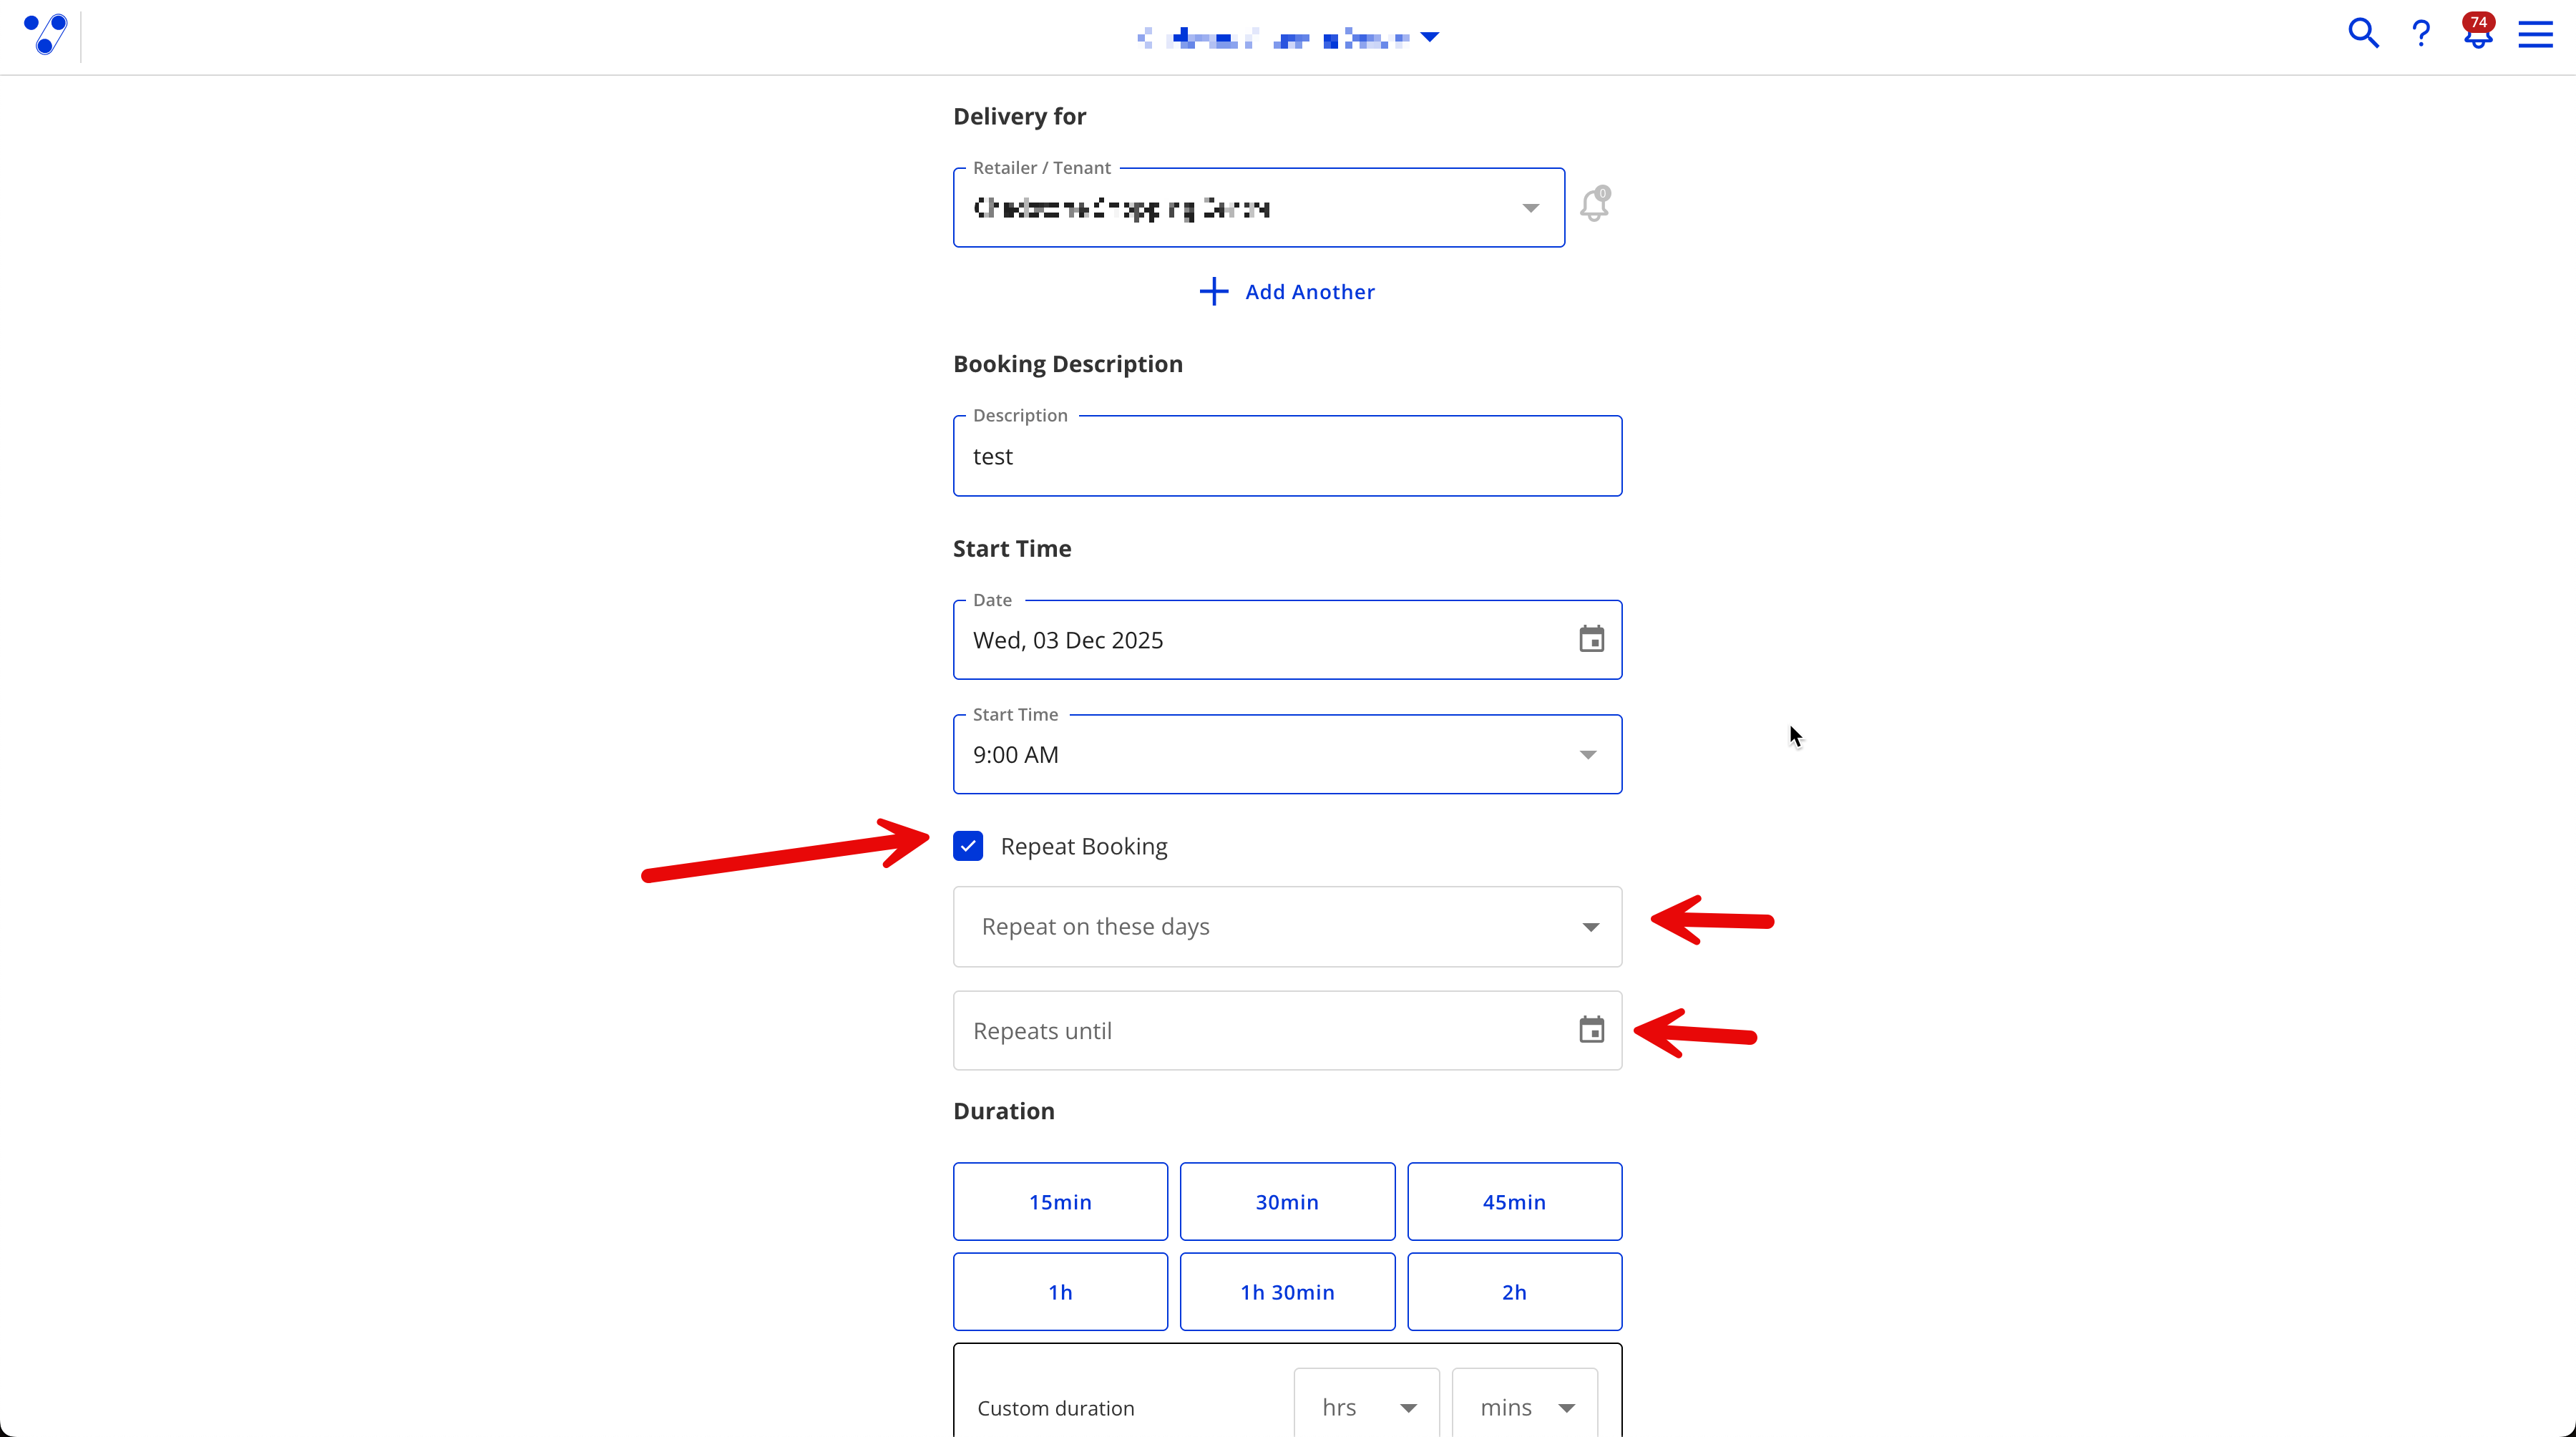
Task: Click the Description field containing test
Action: click(x=1287, y=456)
